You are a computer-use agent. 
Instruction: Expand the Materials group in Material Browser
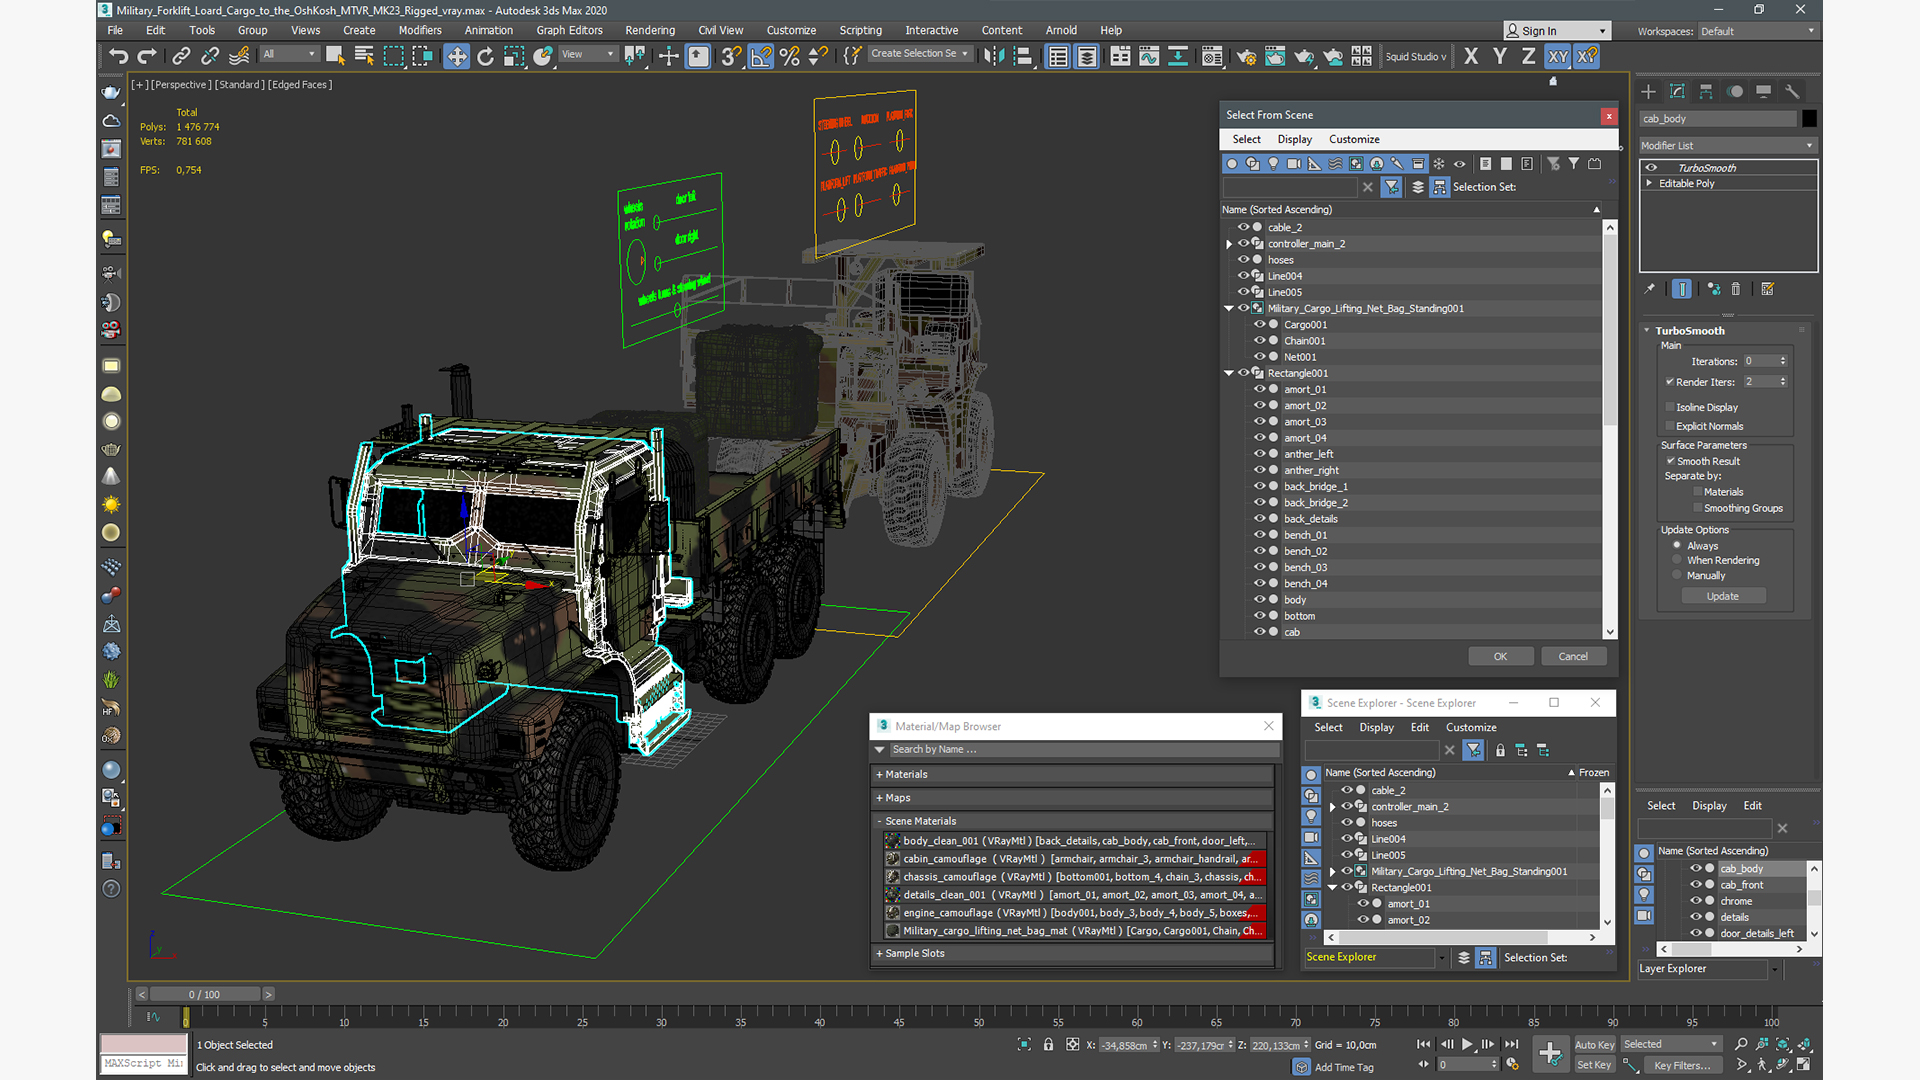tap(1072, 774)
